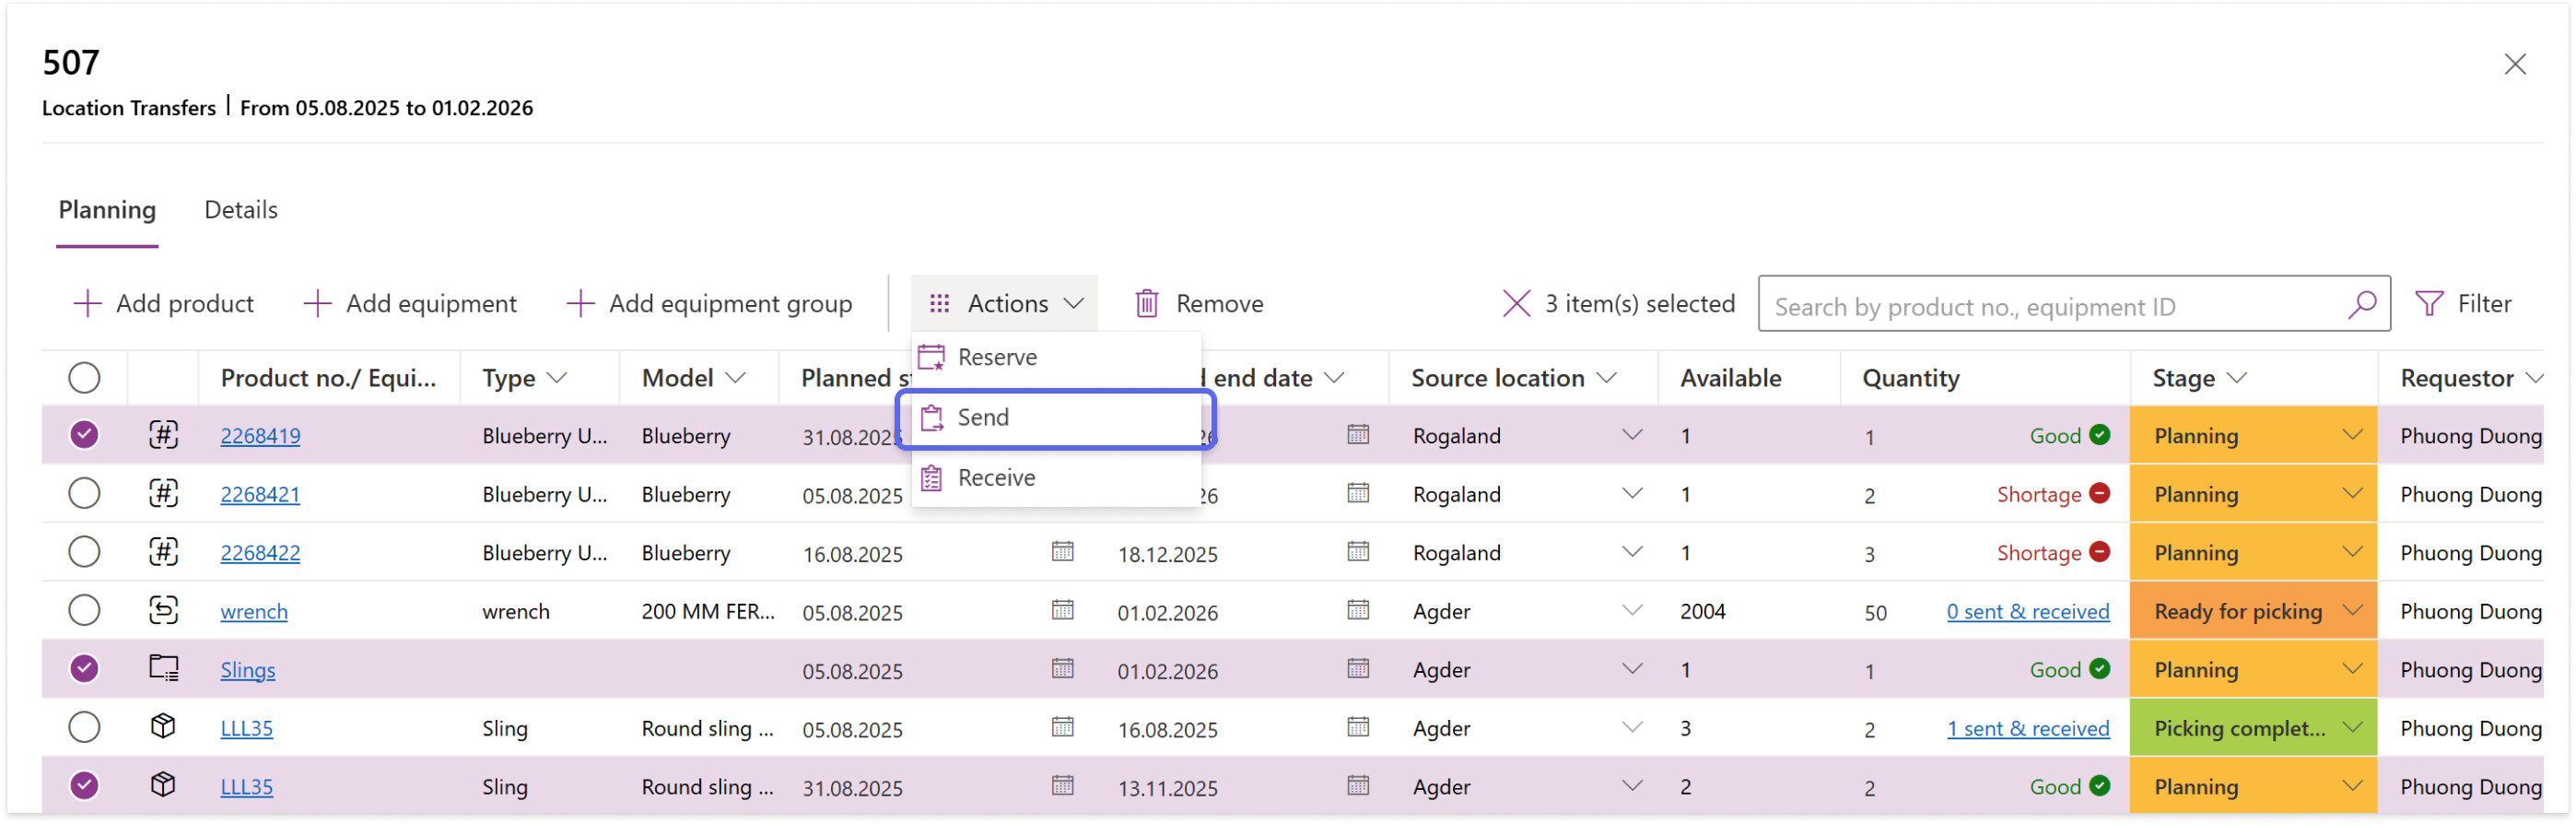Click the green Picking complete stage cell
This screenshot has width=2576, height=824.
coord(2239,728)
